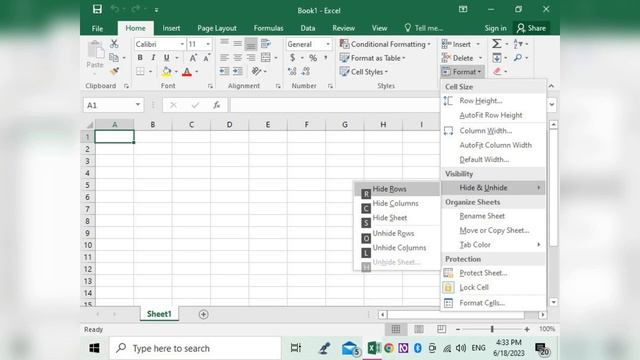This screenshot has height=360, width=640.
Task: Click the AutoSum sigma icon
Action: (496, 44)
